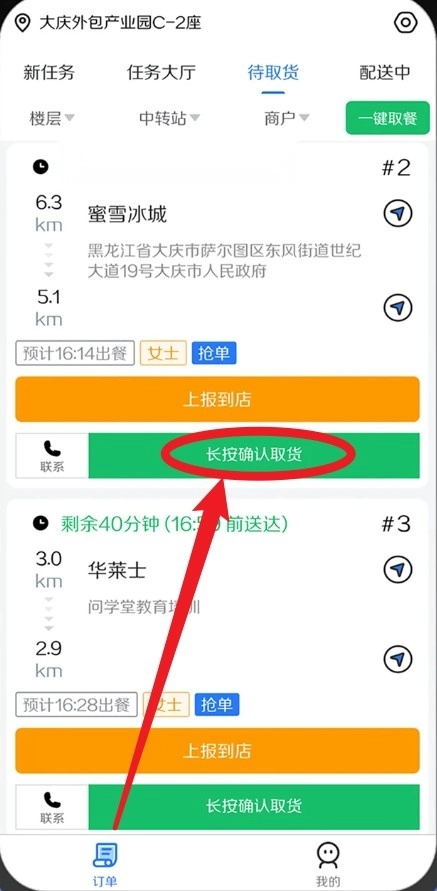Viewport: 437px width, 891px height.
Task: Expand the 楼层 filter dropdown
Action: [52, 118]
